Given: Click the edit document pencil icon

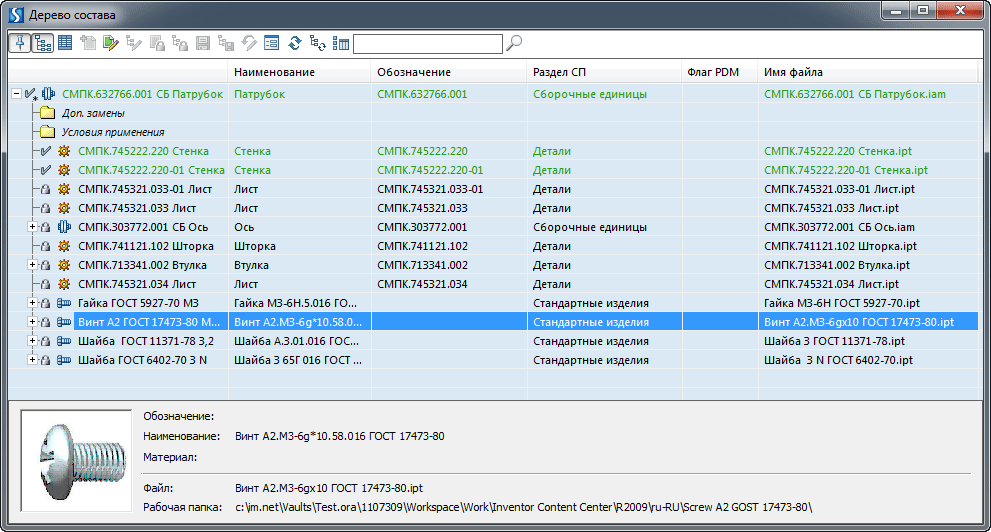Looking at the screenshot, I should (x=110, y=43).
